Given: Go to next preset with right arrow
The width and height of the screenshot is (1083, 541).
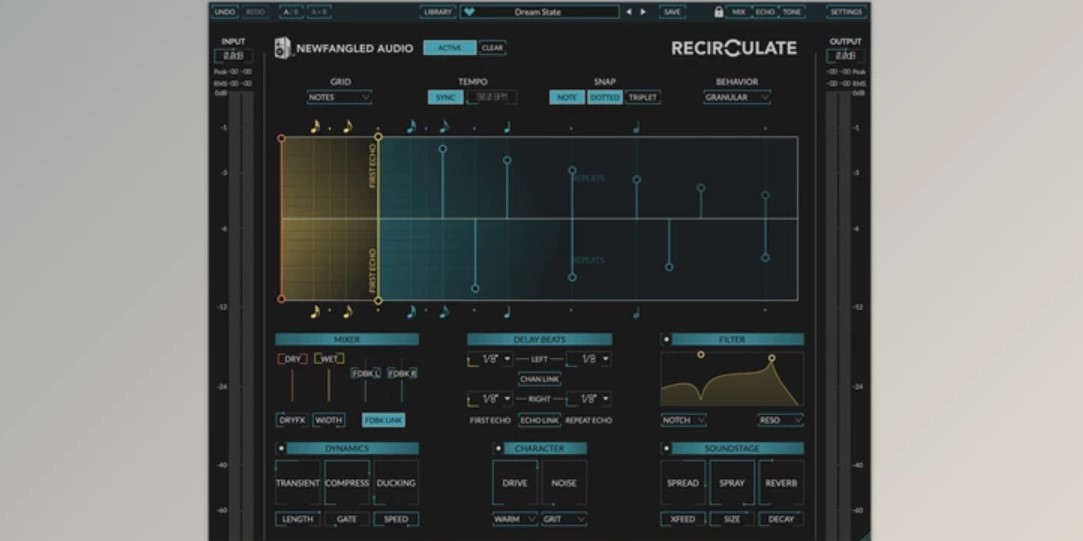Looking at the screenshot, I should point(643,12).
